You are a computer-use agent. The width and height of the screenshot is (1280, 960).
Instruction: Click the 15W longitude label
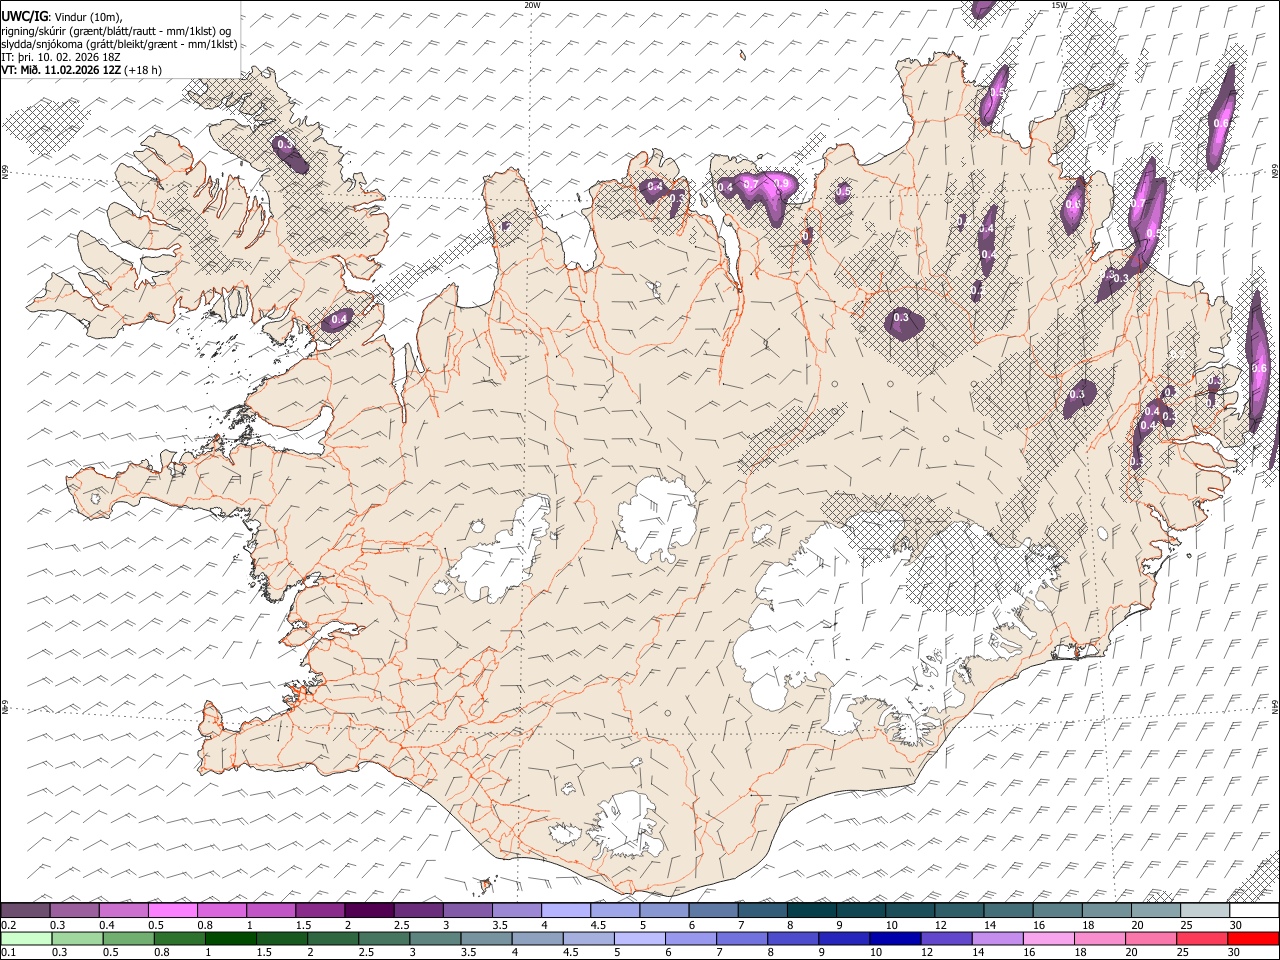tap(1058, 5)
